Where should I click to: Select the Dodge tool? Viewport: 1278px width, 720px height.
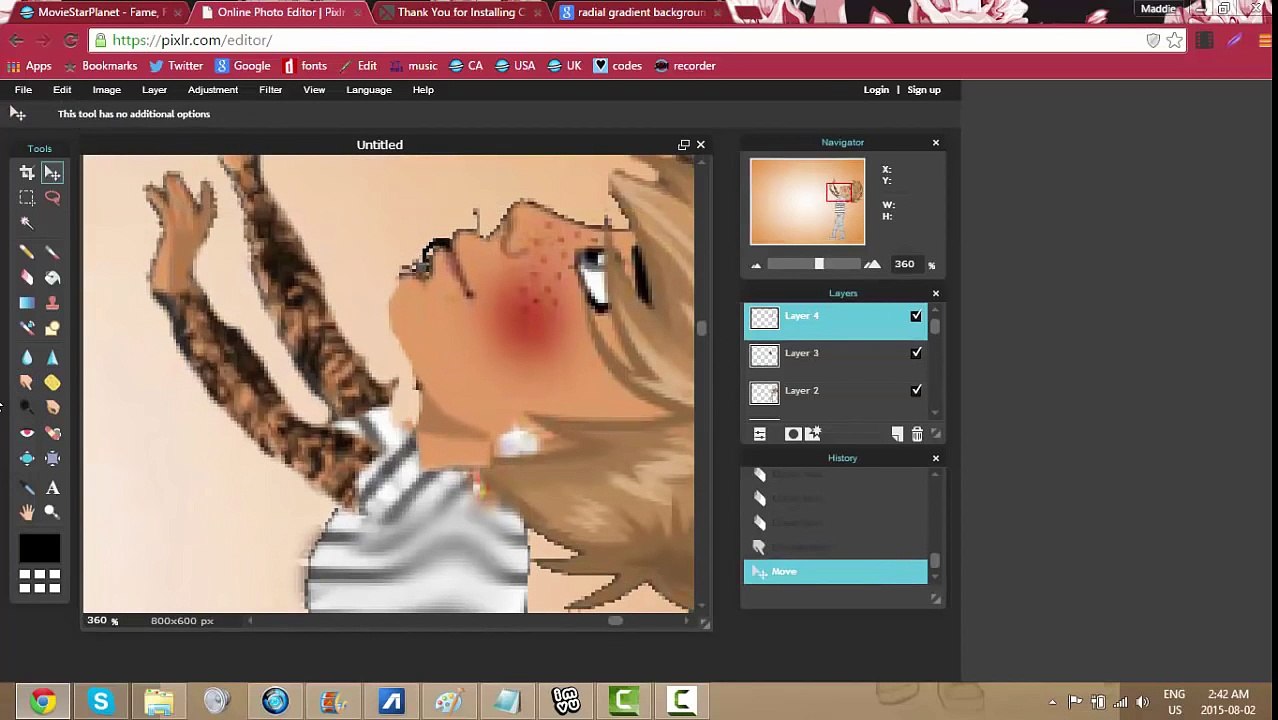coord(27,407)
